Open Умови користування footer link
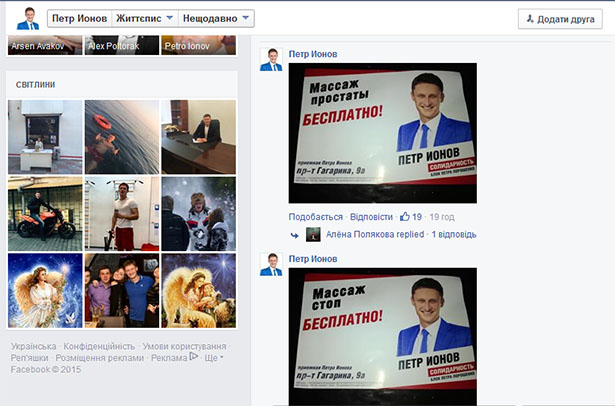615x406 pixels. click(184, 346)
